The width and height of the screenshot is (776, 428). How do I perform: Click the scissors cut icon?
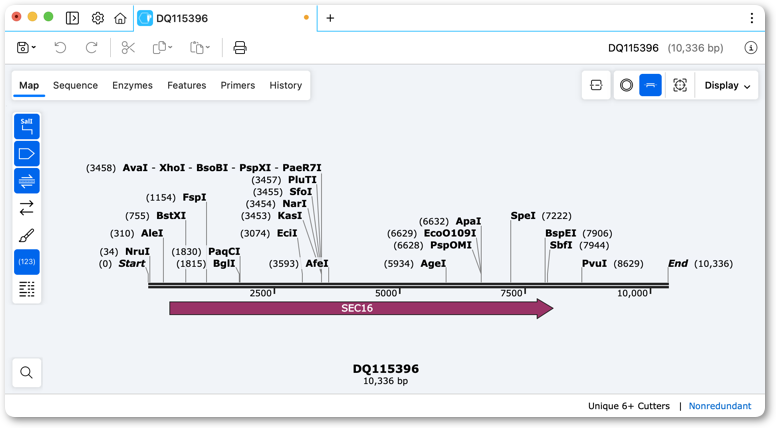pyautogui.click(x=128, y=48)
